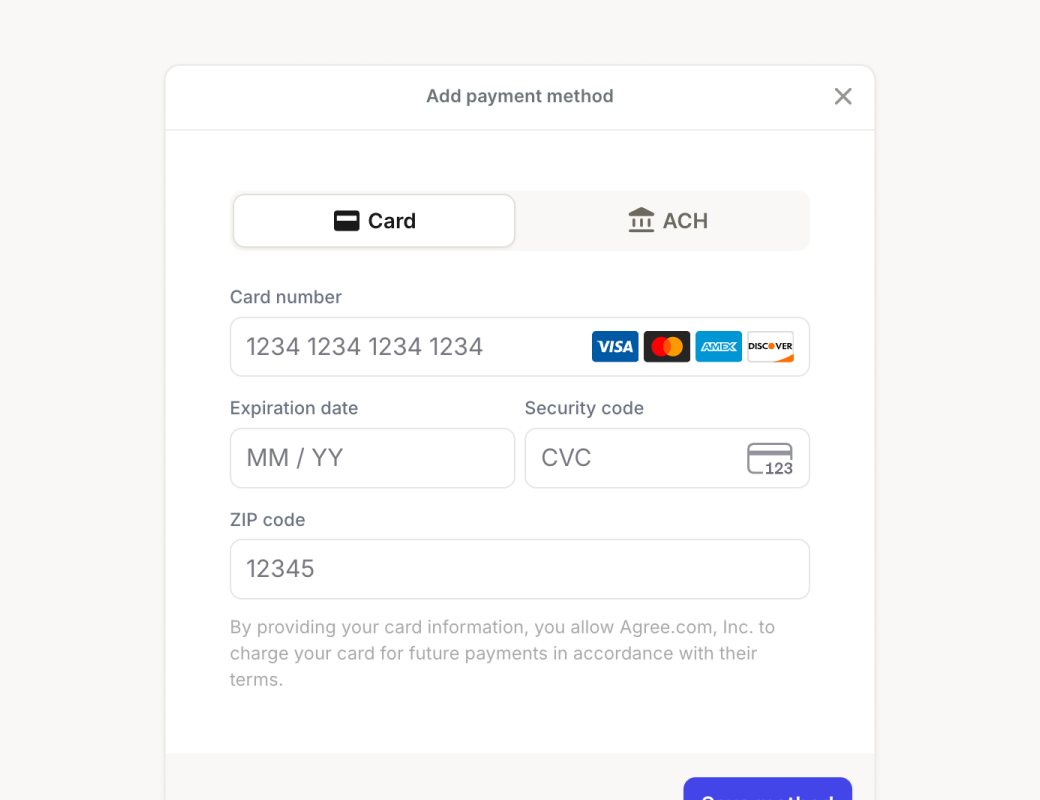The width and height of the screenshot is (1040, 800).
Task: Click the "Expiration date" label
Action: coord(294,408)
